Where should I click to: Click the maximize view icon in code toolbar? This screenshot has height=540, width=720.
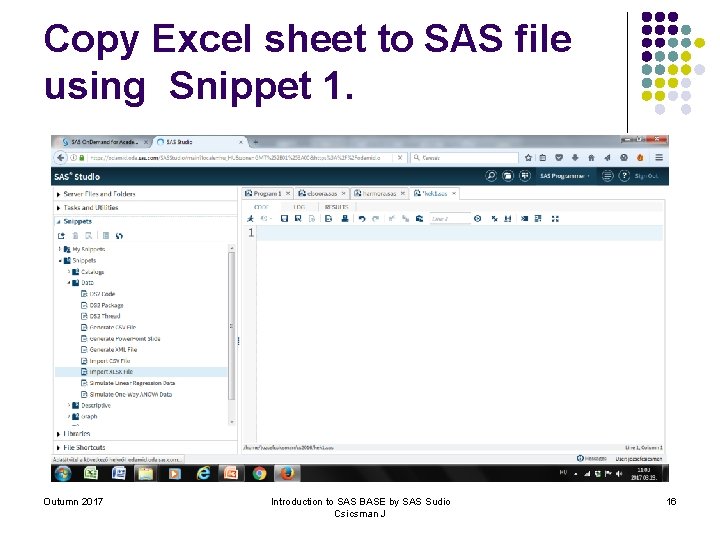(555, 219)
